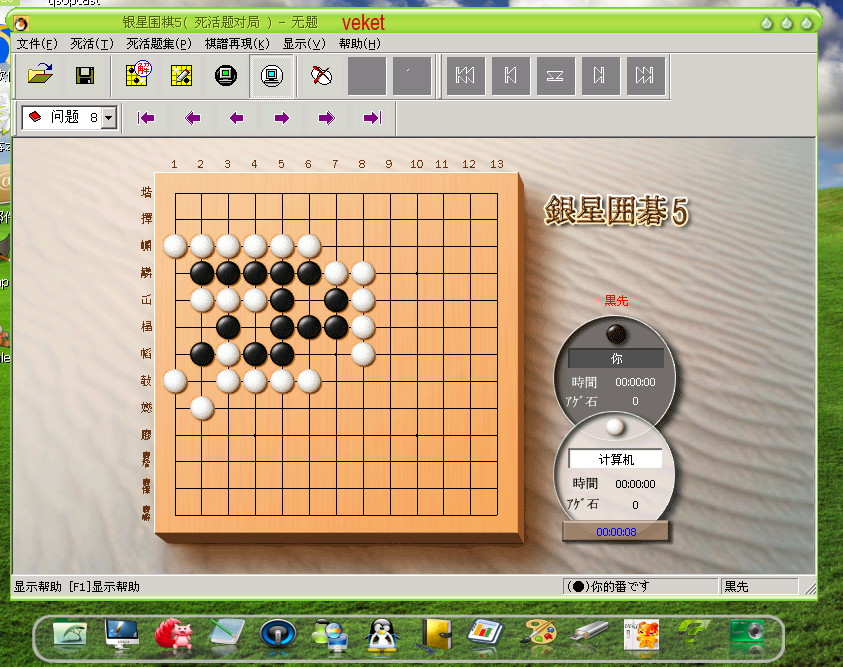Click the black stone atop the 你 panel

pyautogui.click(x=616, y=334)
